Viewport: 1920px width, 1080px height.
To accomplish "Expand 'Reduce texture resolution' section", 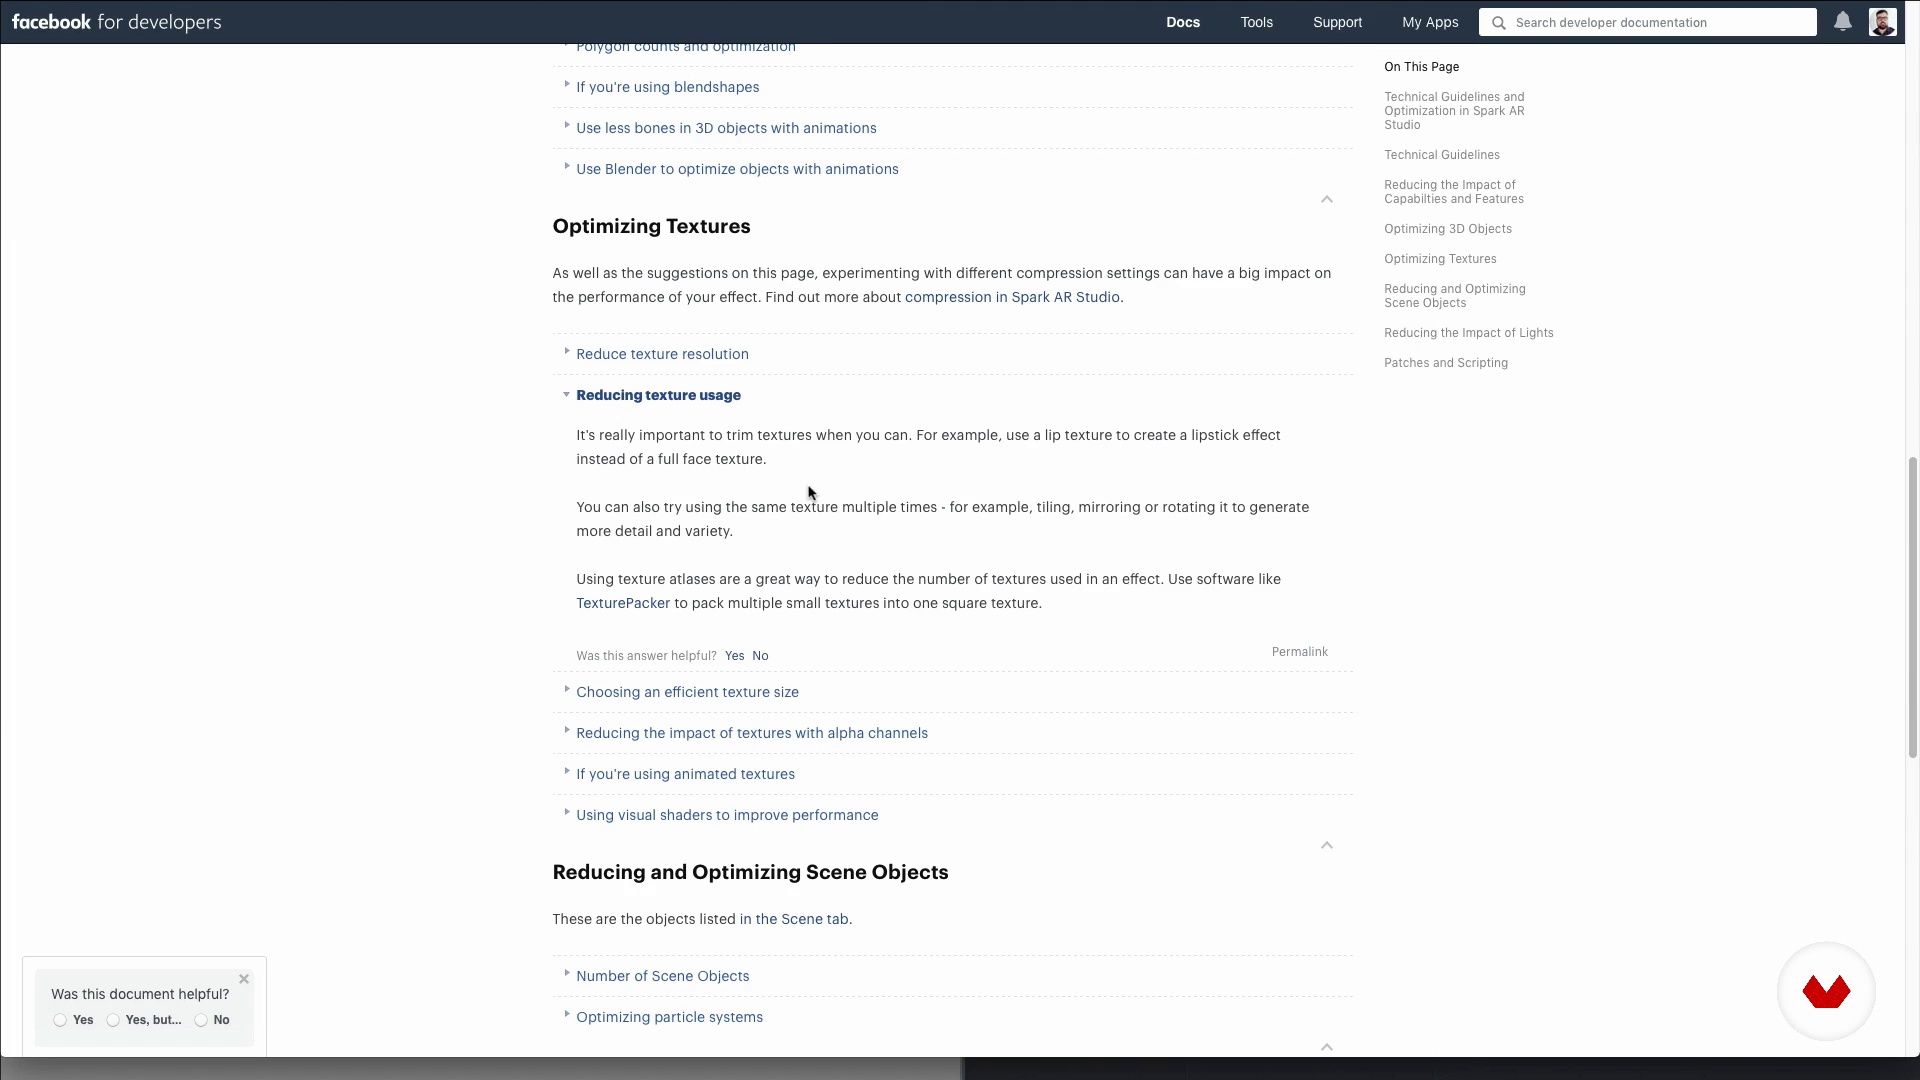I will (x=662, y=354).
